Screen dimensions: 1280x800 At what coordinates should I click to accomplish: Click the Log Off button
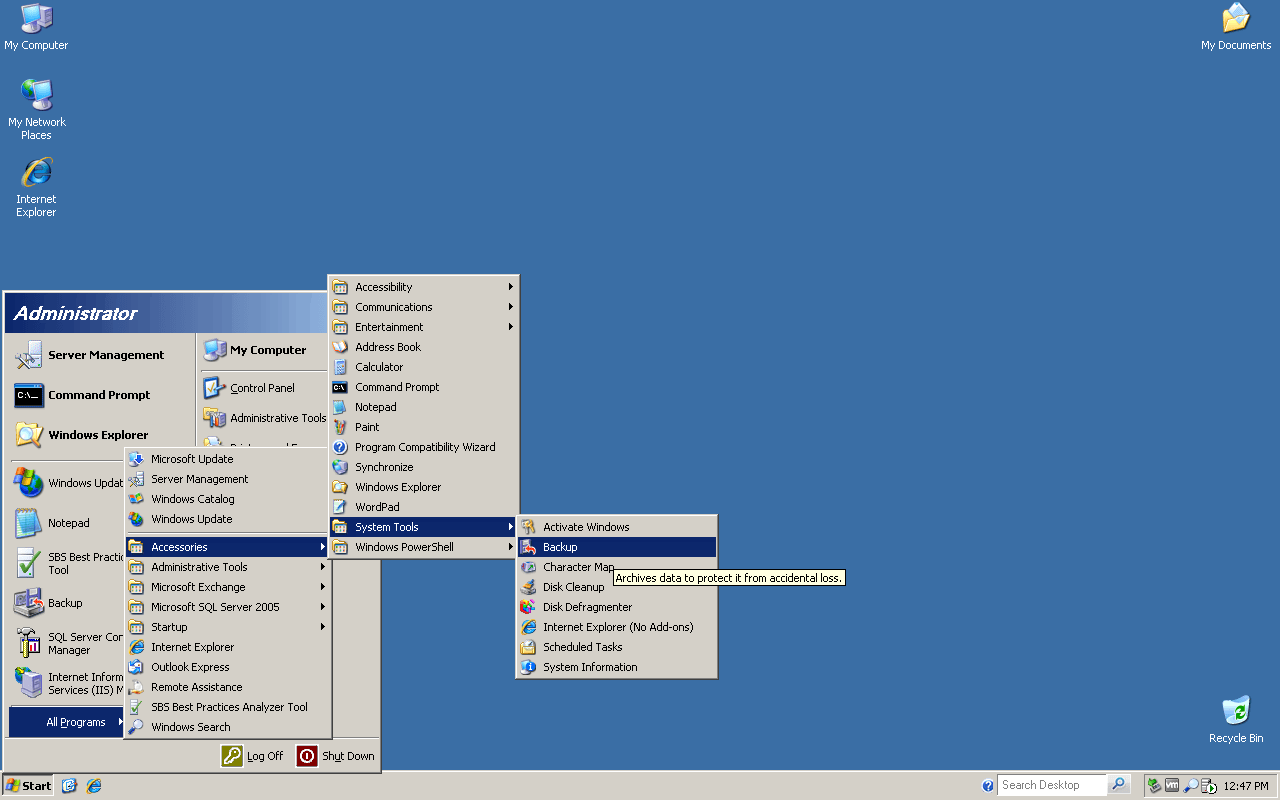pyautogui.click(x=254, y=756)
